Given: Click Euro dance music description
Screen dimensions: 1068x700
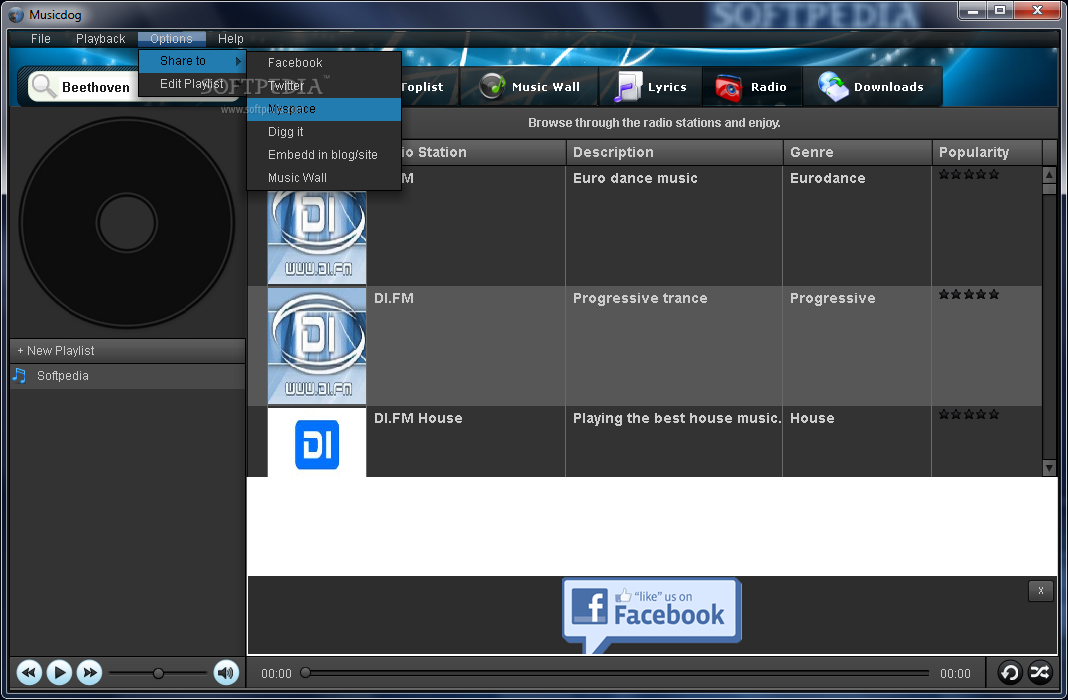Looking at the screenshot, I should [635, 178].
